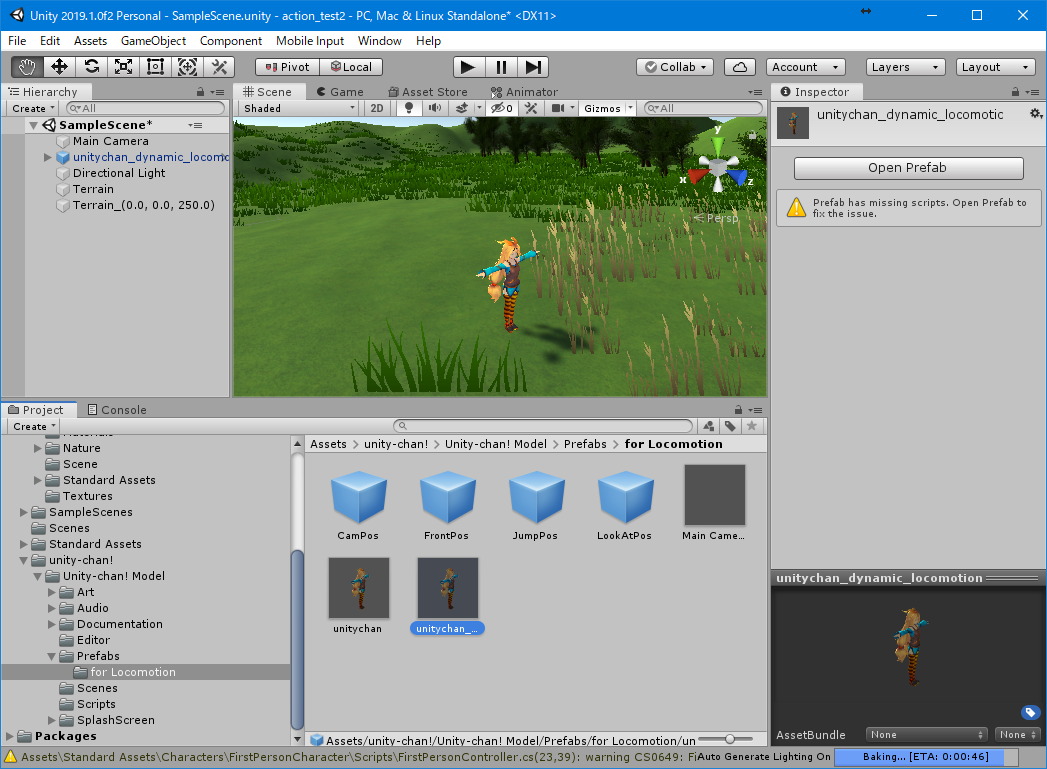Open the Shaded draw mode dropdown
Viewport: 1047px width, 769px height.
(x=299, y=108)
